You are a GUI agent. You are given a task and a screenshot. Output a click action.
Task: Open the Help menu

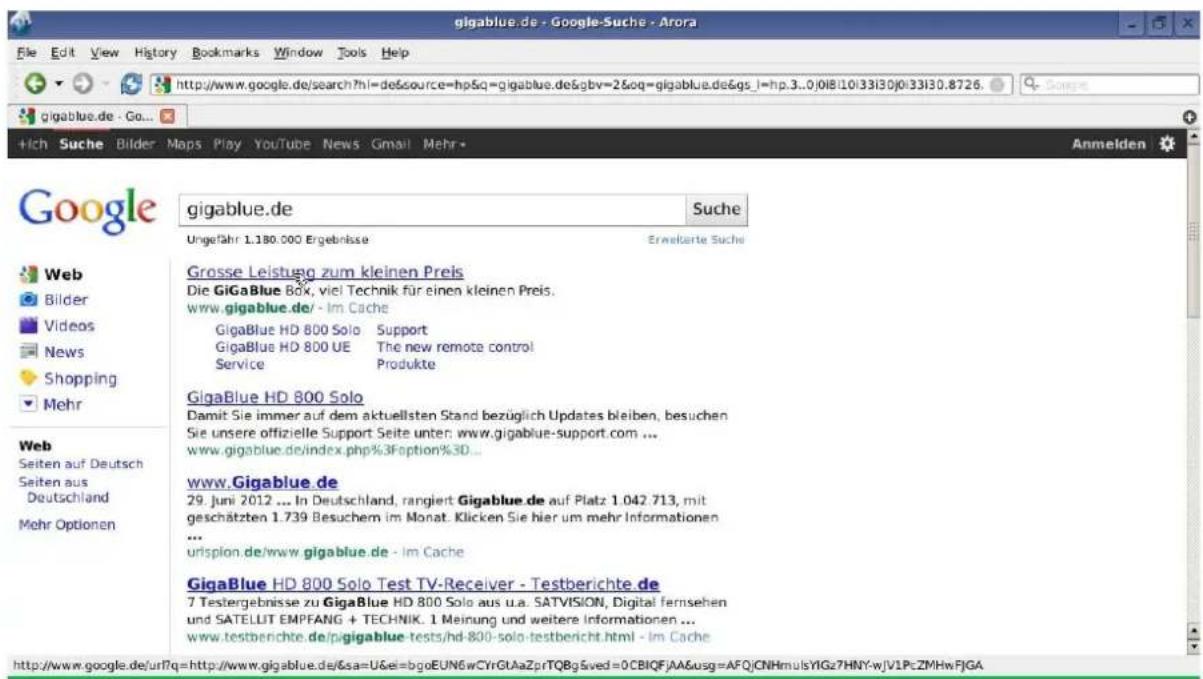point(395,51)
